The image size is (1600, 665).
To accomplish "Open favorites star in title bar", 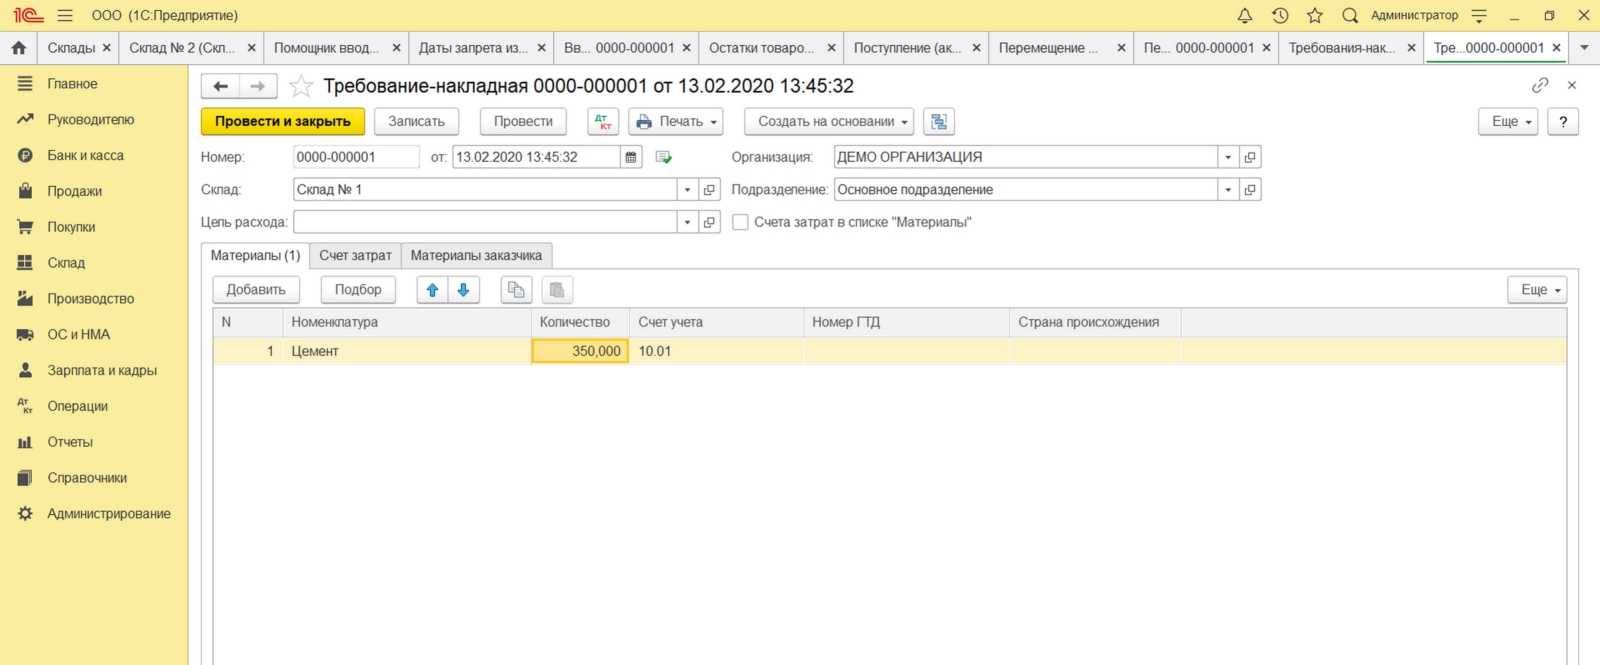I will point(1315,15).
